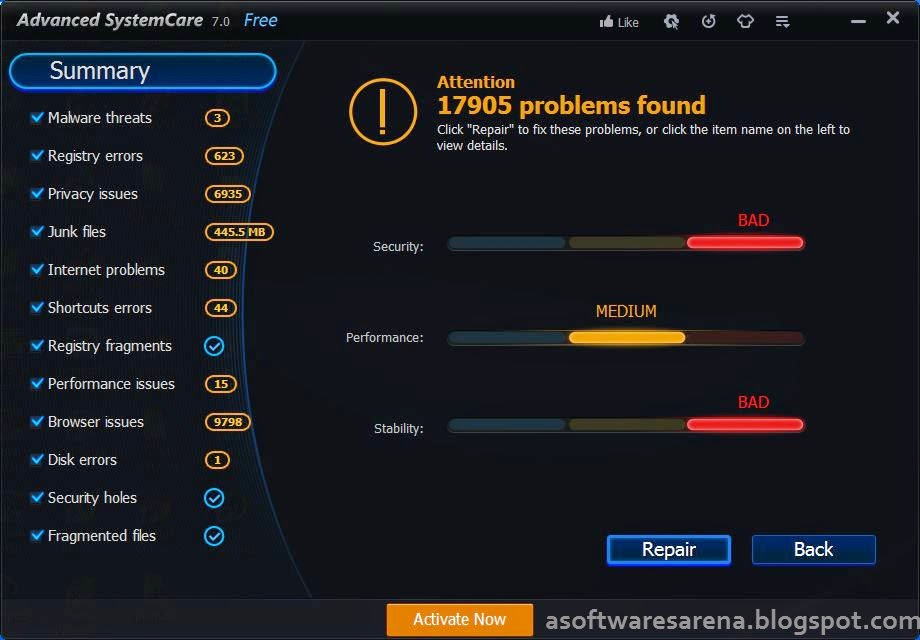View Privacy issues item details
The height and width of the screenshot is (640, 920).
click(93, 194)
